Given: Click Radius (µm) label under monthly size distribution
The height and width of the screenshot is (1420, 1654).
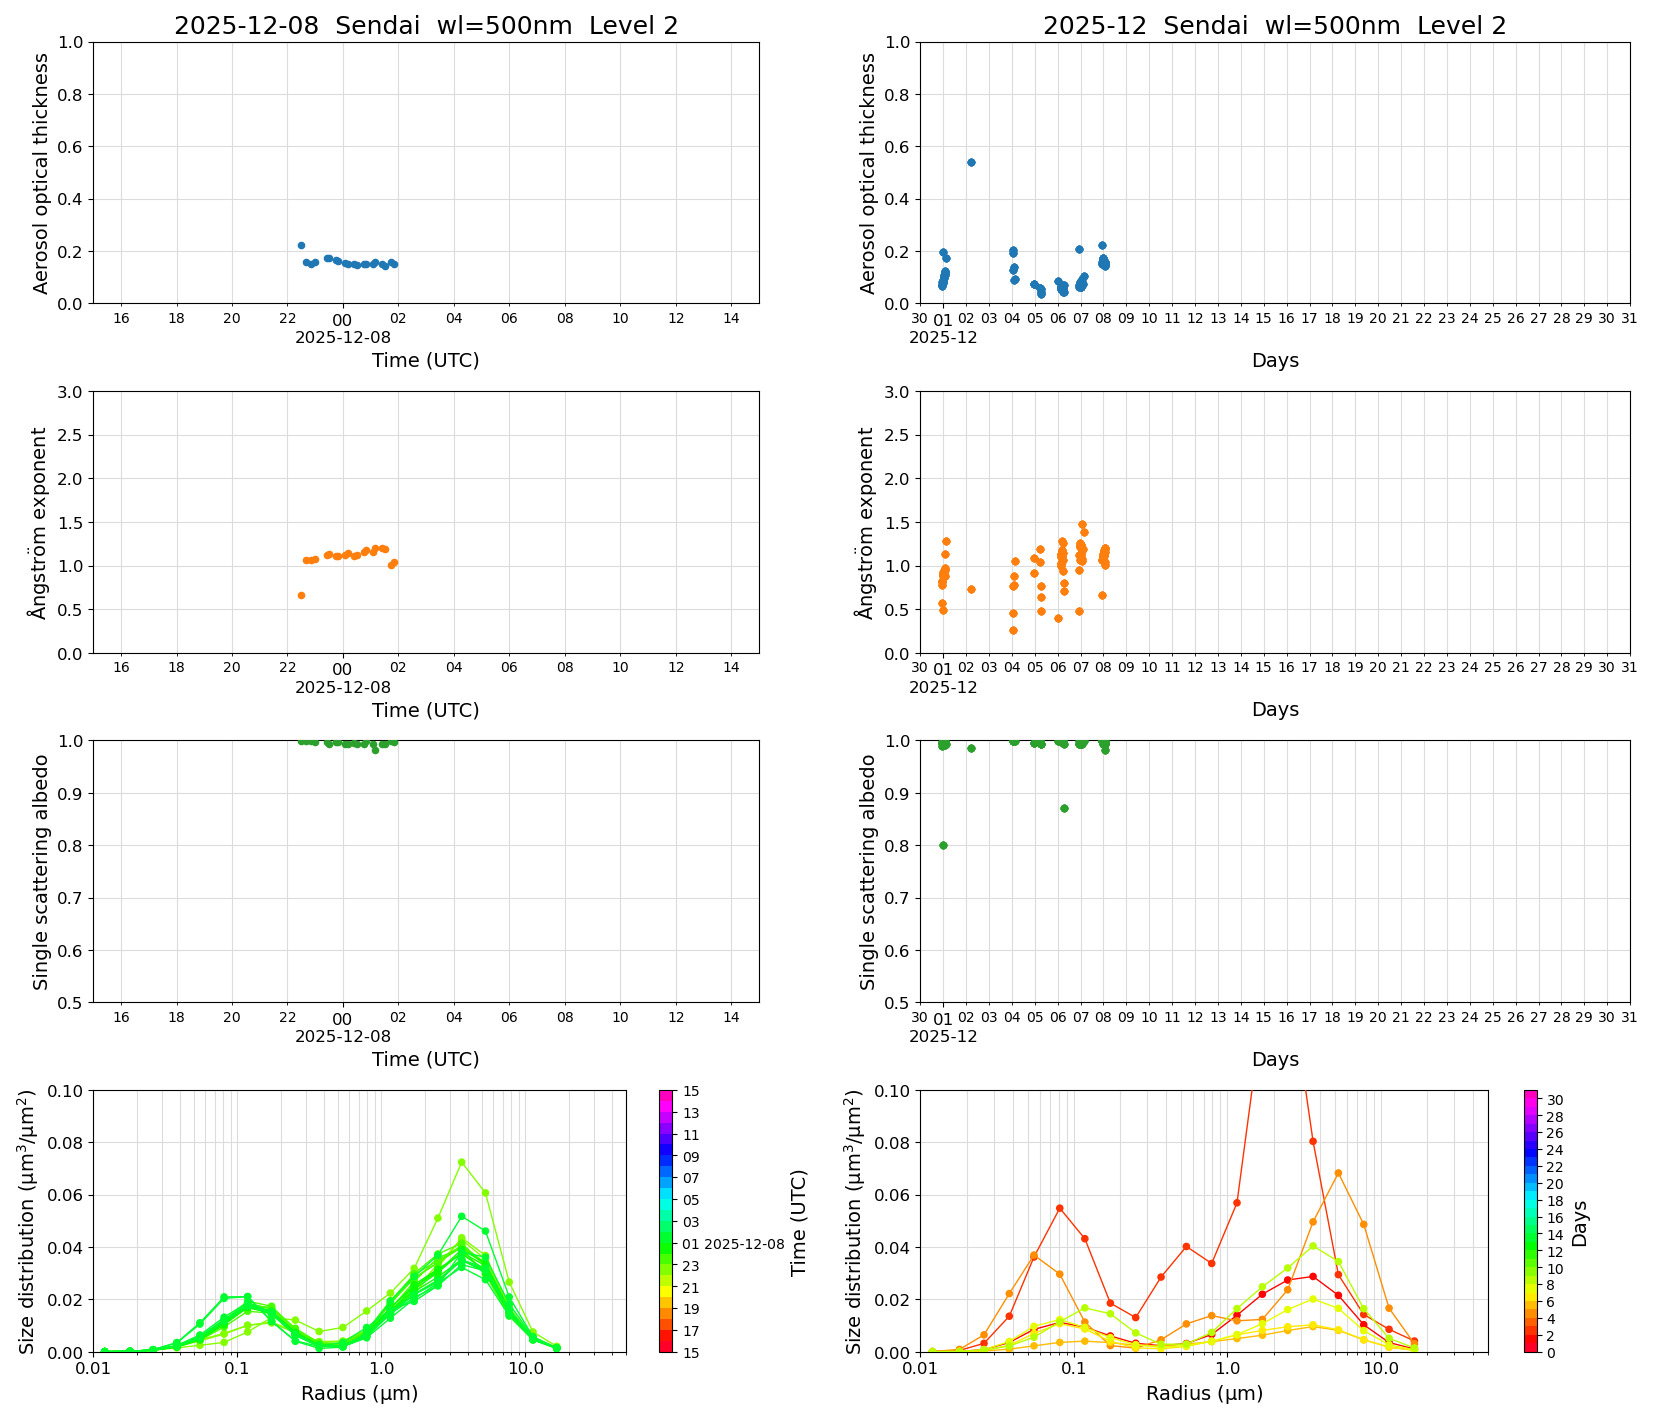Looking at the screenshot, I should [x=1204, y=1393].
